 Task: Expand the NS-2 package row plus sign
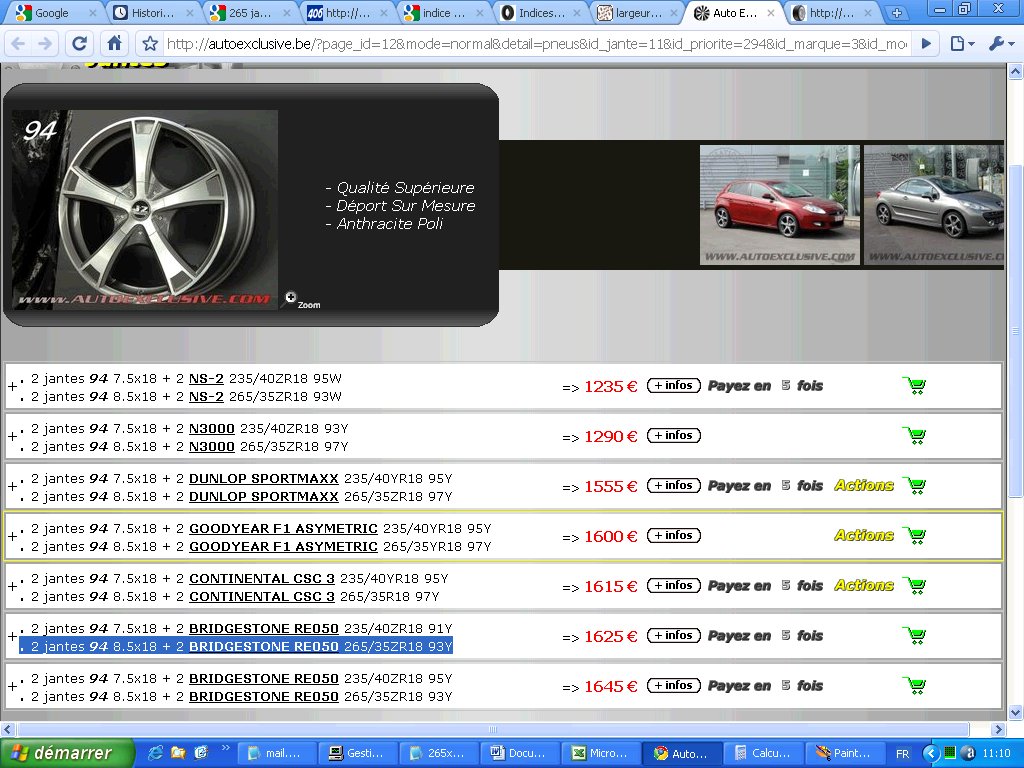pyautogui.click(x=12, y=387)
